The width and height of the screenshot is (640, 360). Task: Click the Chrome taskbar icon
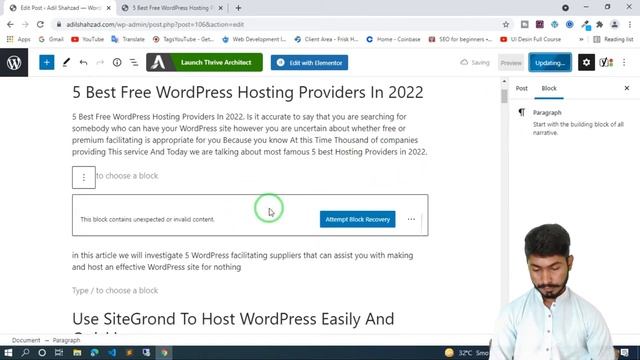pyautogui.click(x=164, y=352)
